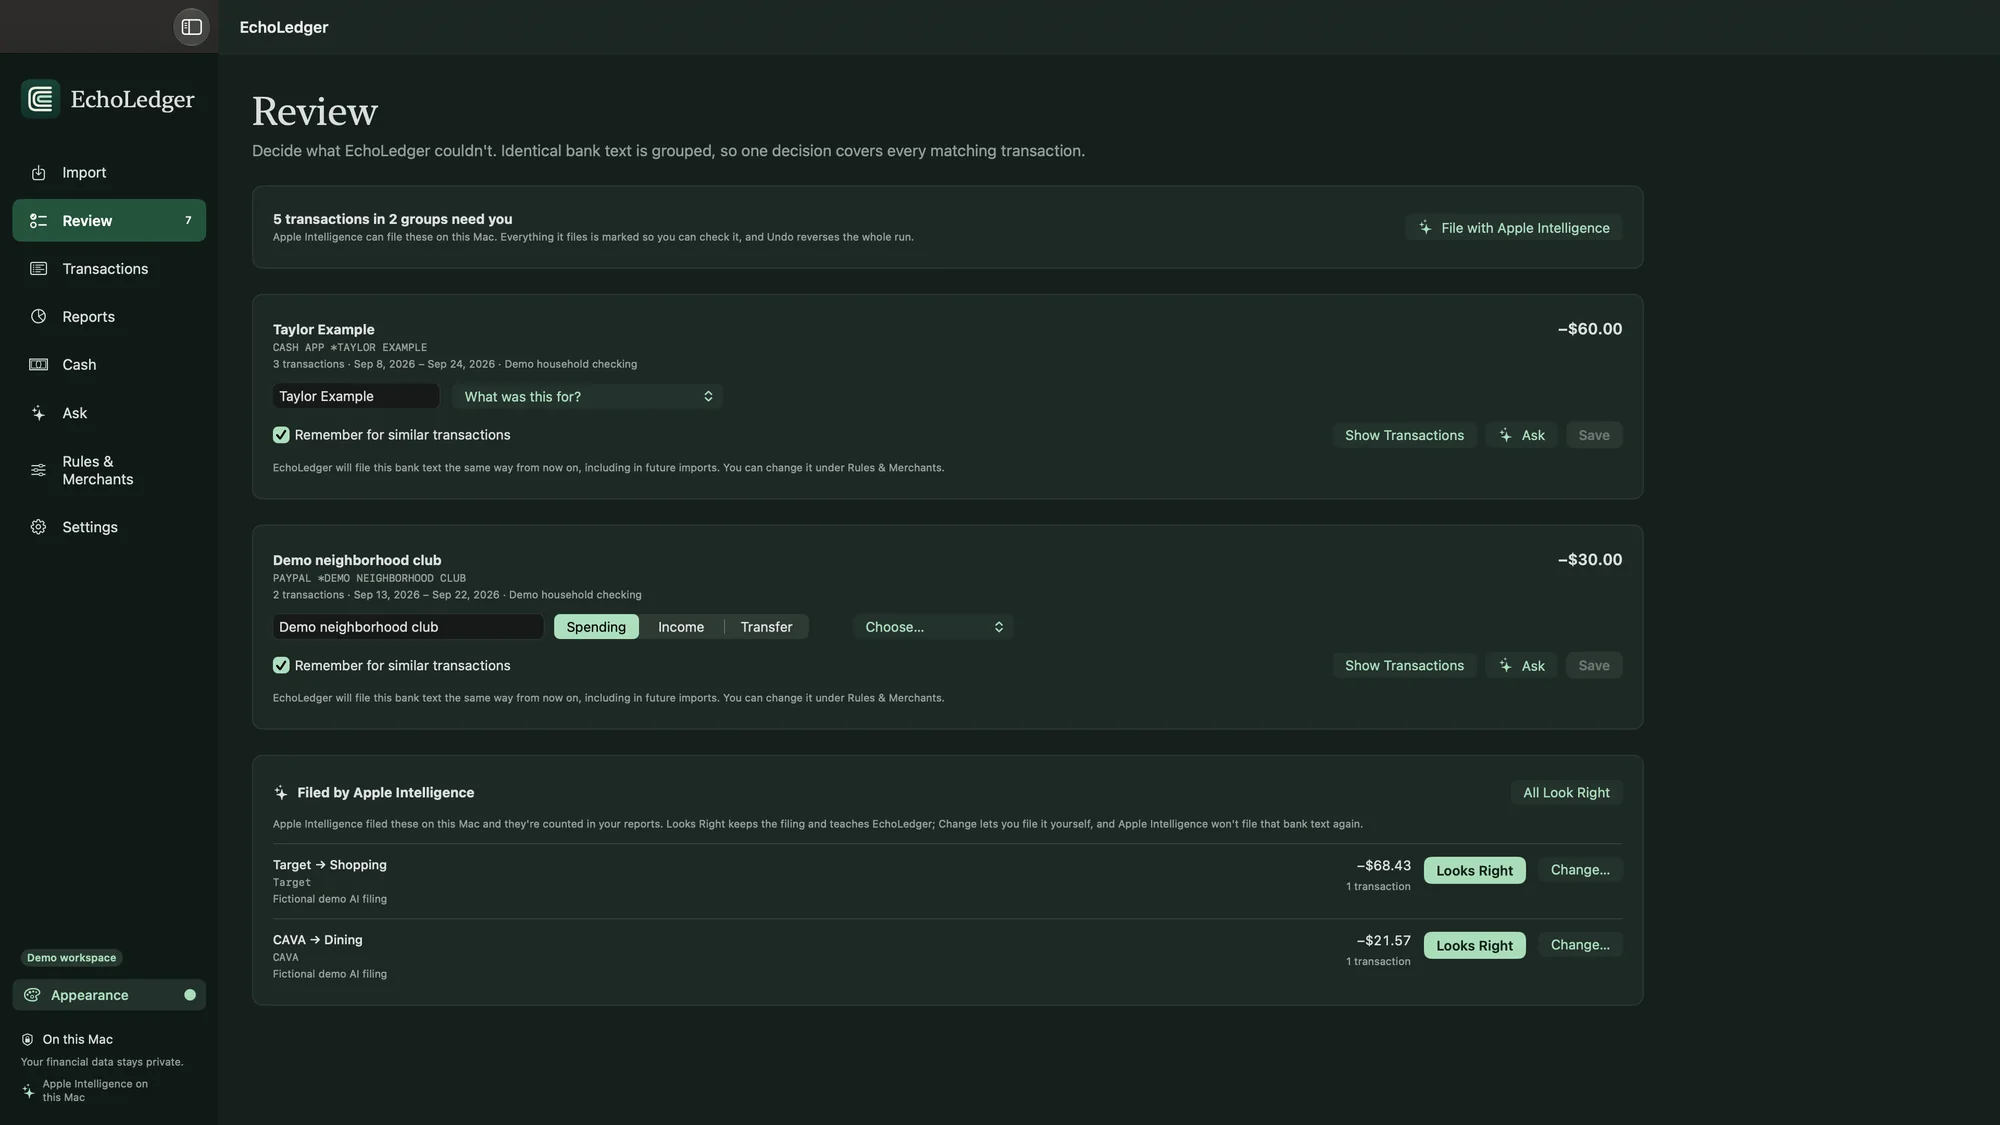Select Income type for Demo neighborhood club
The height and width of the screenshot is (1125, 2000).
point(681,627)
